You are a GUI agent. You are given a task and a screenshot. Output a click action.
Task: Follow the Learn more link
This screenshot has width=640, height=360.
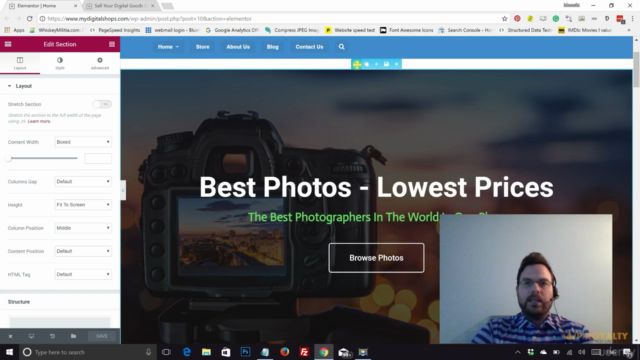click(39, 121)
